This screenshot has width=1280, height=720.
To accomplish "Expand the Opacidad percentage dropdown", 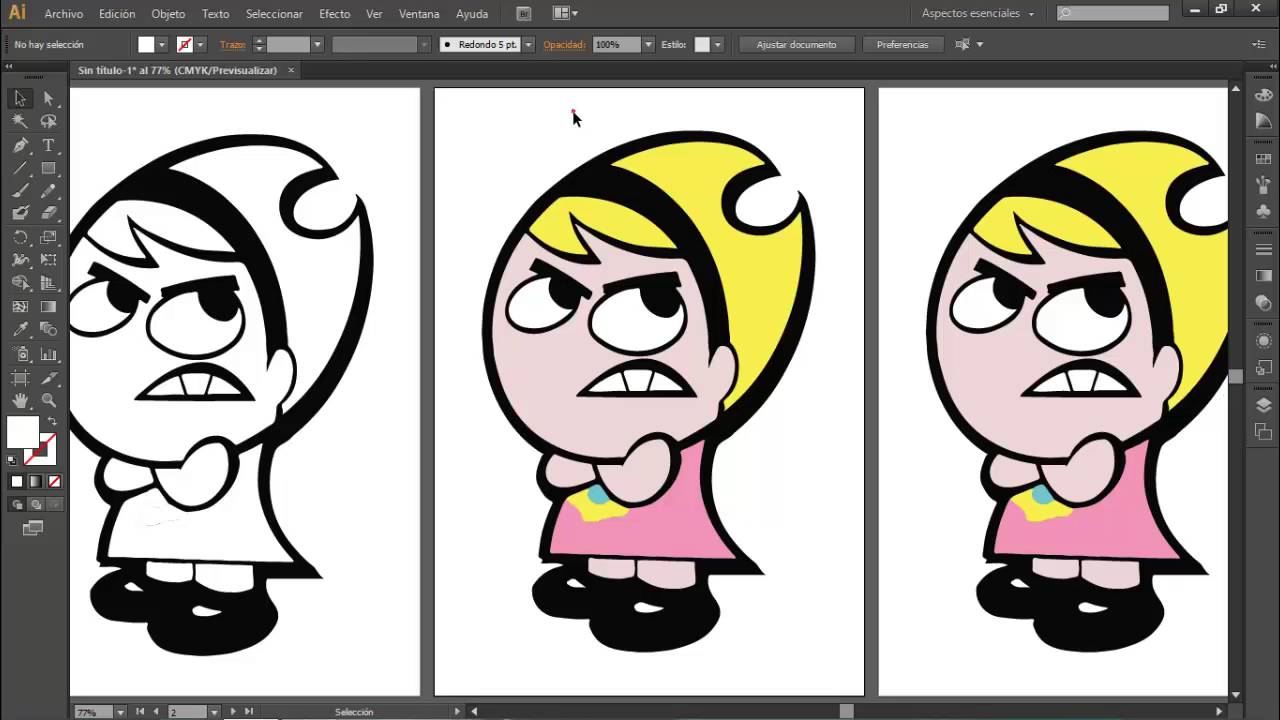I will tap(648, 44).
